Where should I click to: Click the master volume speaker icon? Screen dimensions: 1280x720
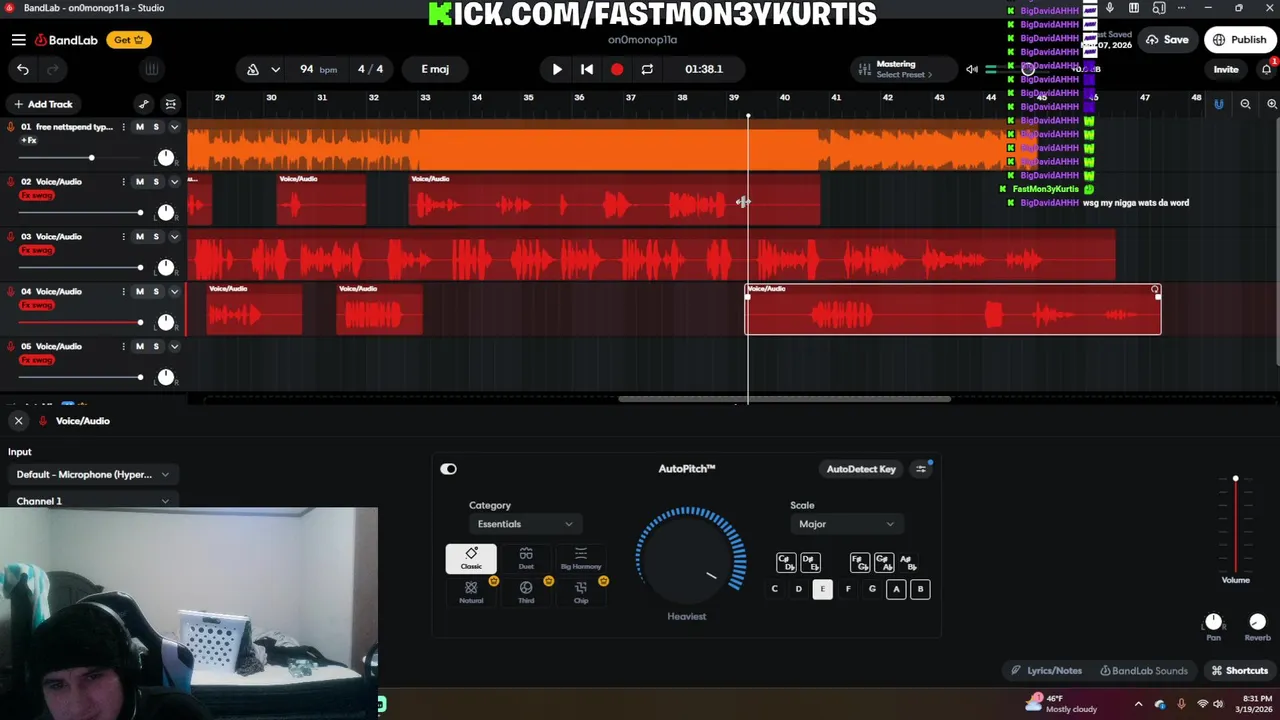(x=971, y=69)
